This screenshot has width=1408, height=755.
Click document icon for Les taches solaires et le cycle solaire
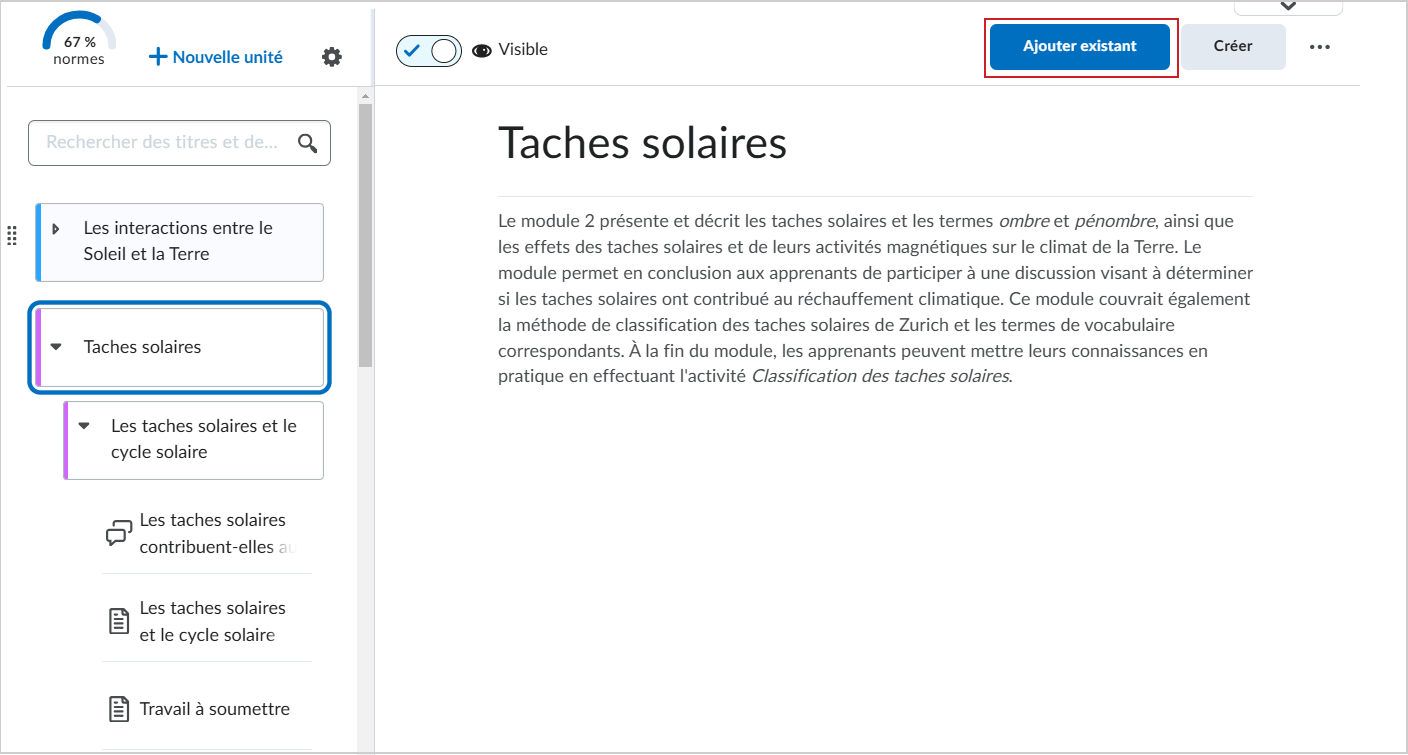coord(119,621)
